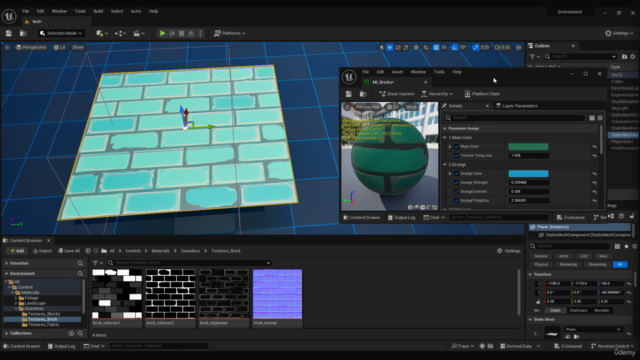Select the Details tab in material editor
640x360 pixels.
456,106
